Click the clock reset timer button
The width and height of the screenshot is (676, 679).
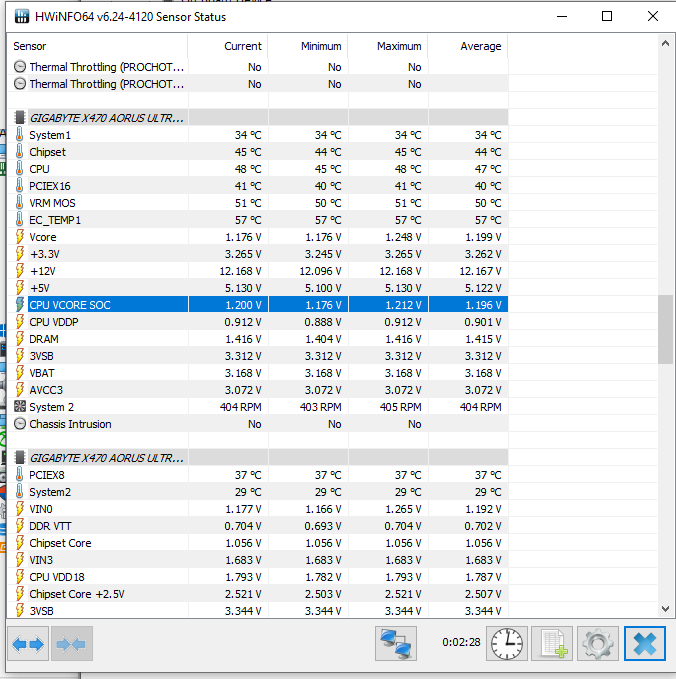(507, 643)
